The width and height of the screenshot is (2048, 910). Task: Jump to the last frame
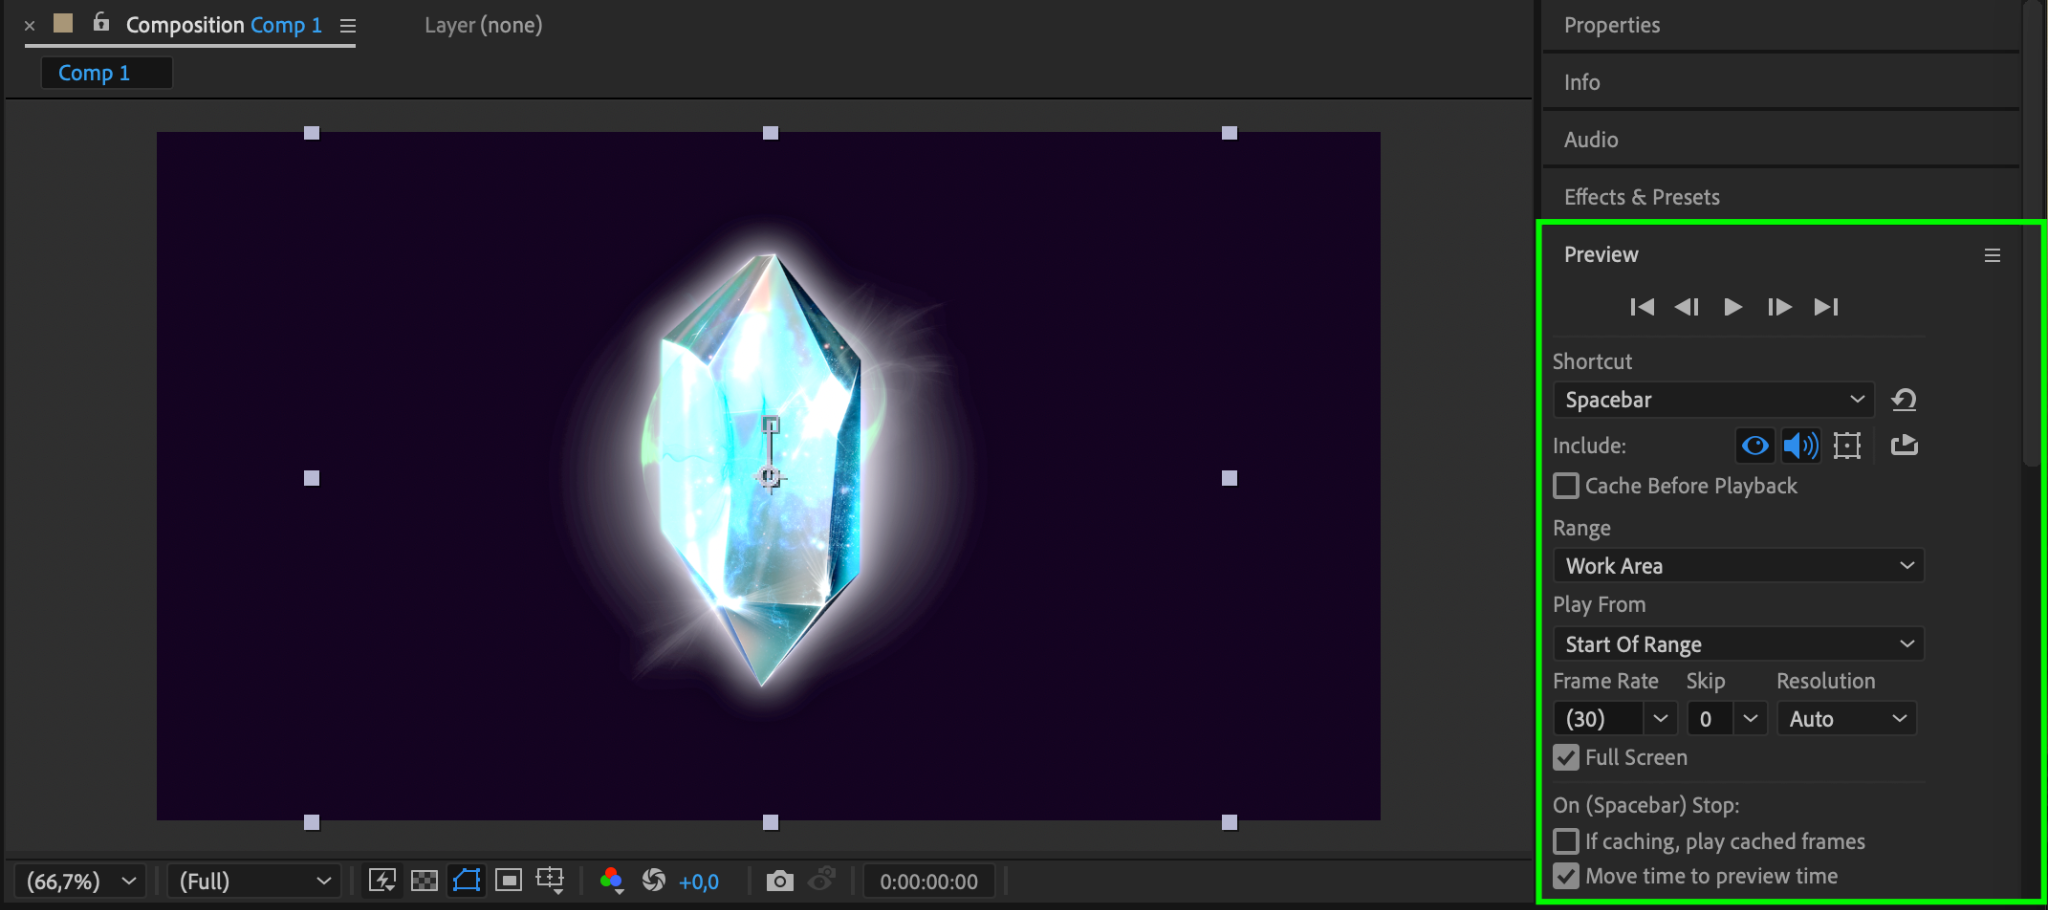1826,307
